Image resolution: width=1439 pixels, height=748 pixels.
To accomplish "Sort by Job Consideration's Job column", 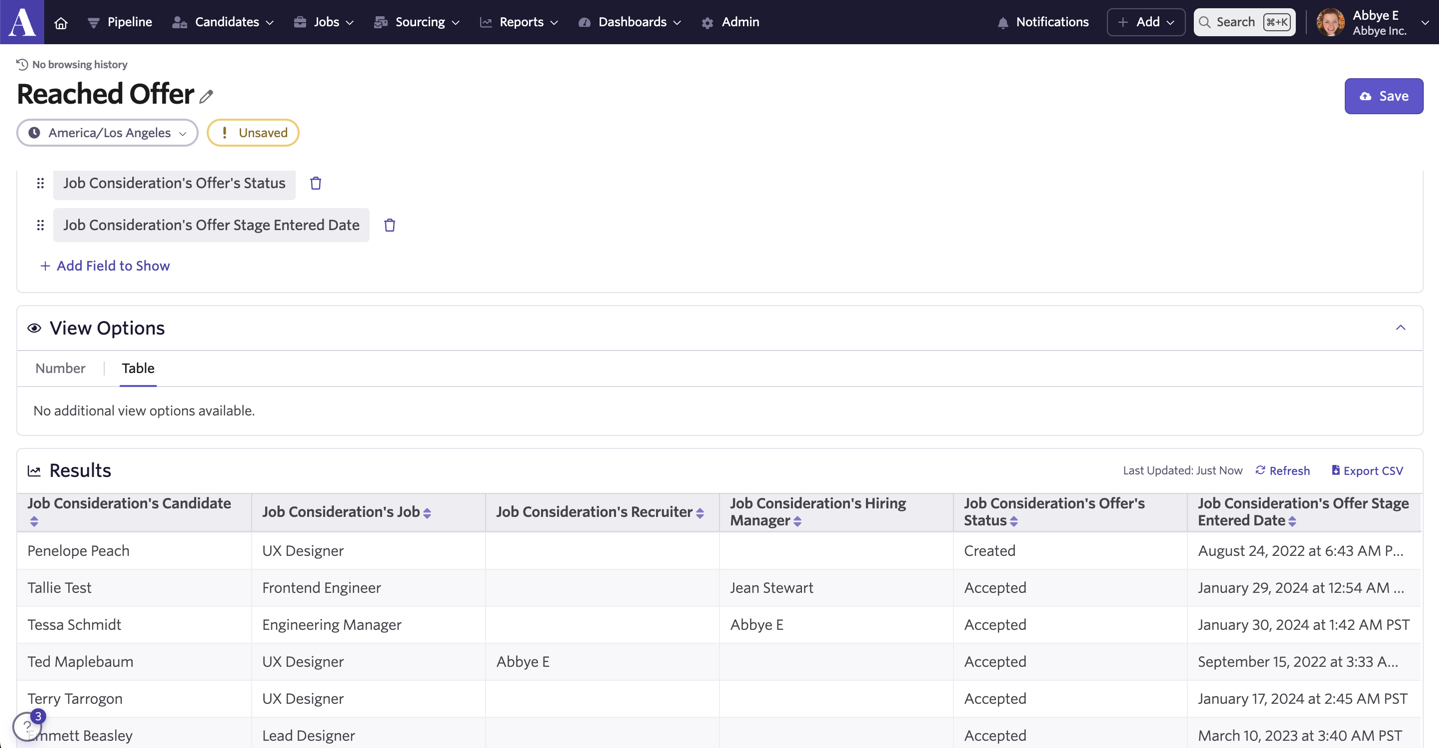I will (x=427, y=513).
